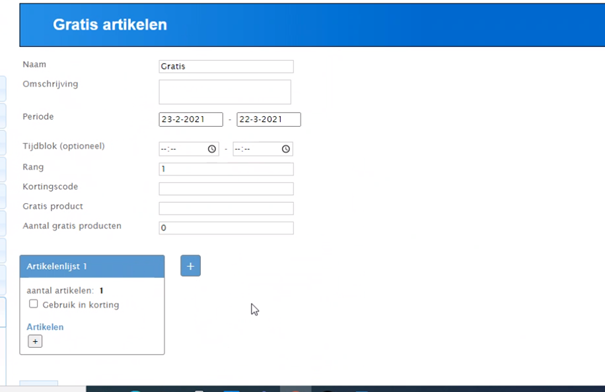Image resolution: width=605 pixels, height=392 pixels.
Task: Click the aantal artikelen count text
Action: [65, 291]
